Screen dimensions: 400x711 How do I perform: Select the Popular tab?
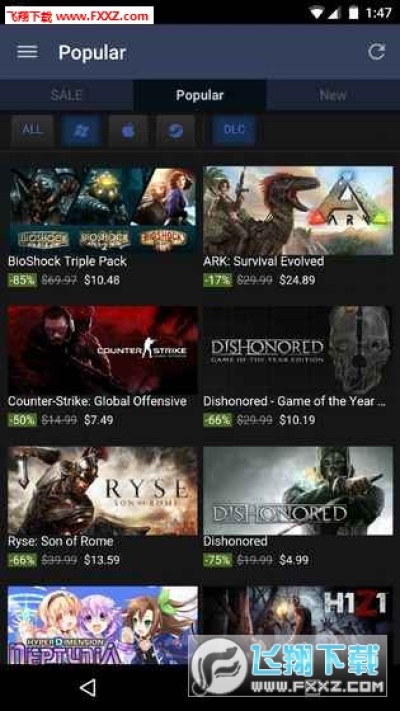(200, 95)
